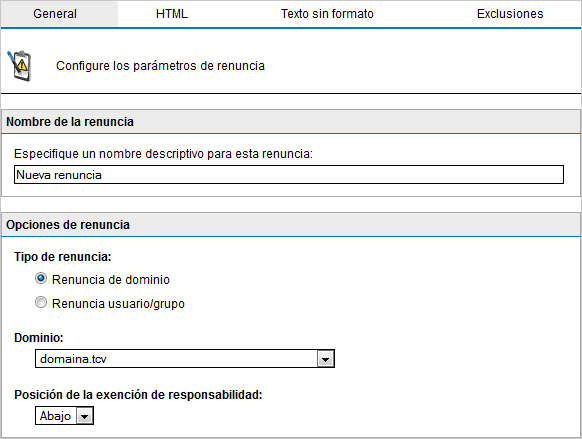This screenshot has width=582, height=439.
Task: Click the 'Configure los parámetros de renuncia' heading
Action: point(160,66)
